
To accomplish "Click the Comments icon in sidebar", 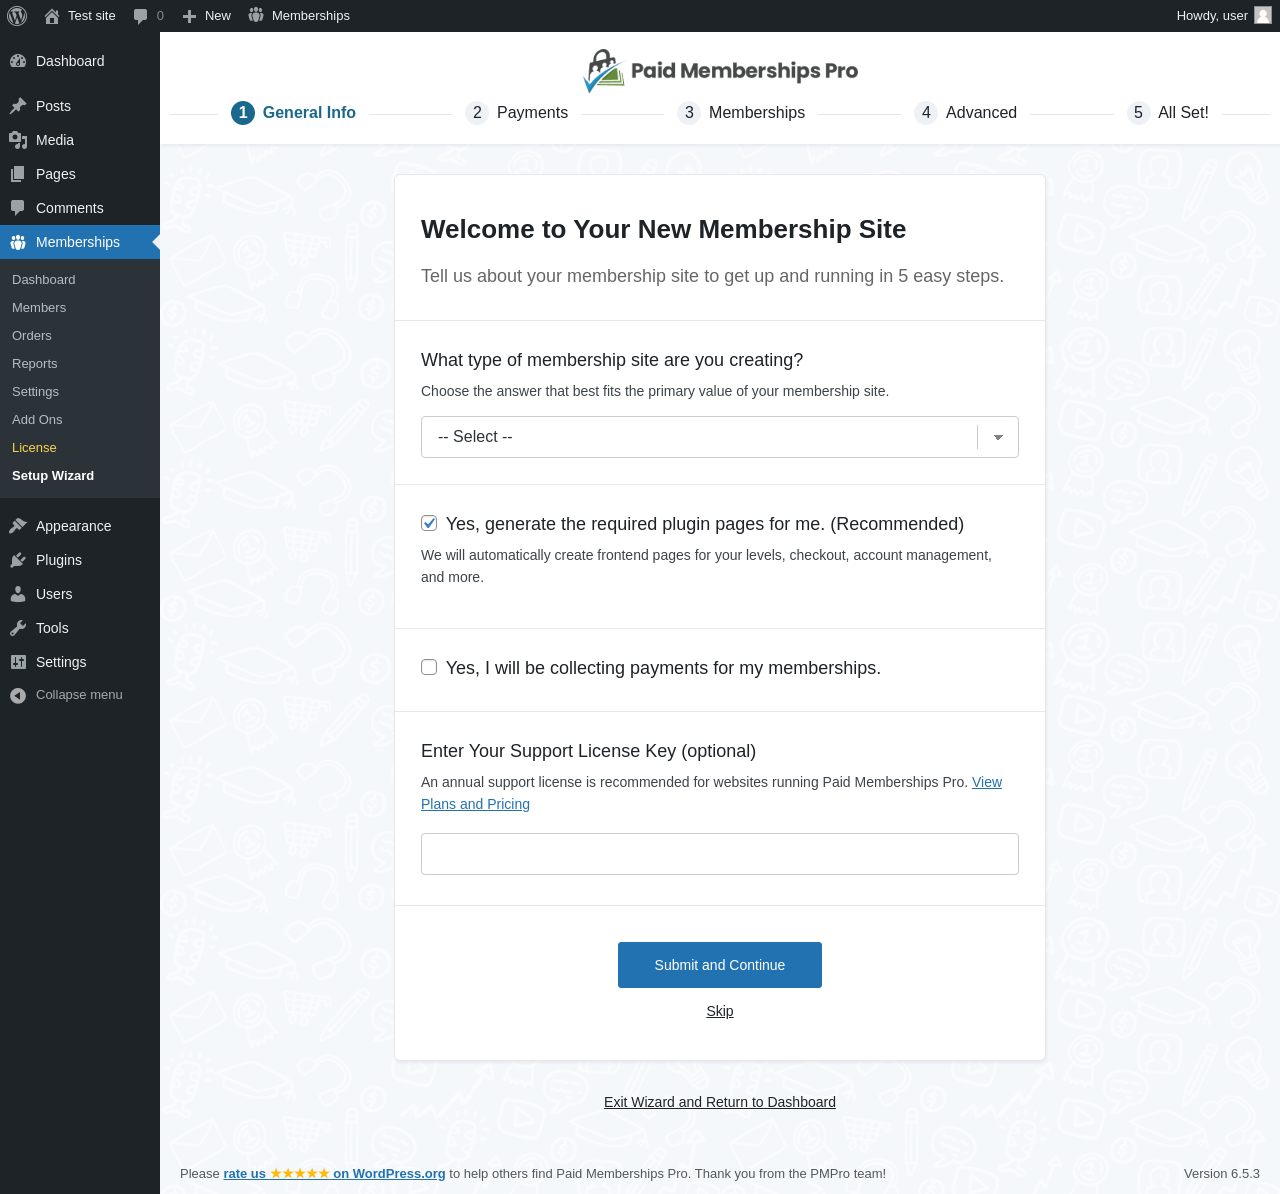I will pyautogui.click(x=18, y=208).
